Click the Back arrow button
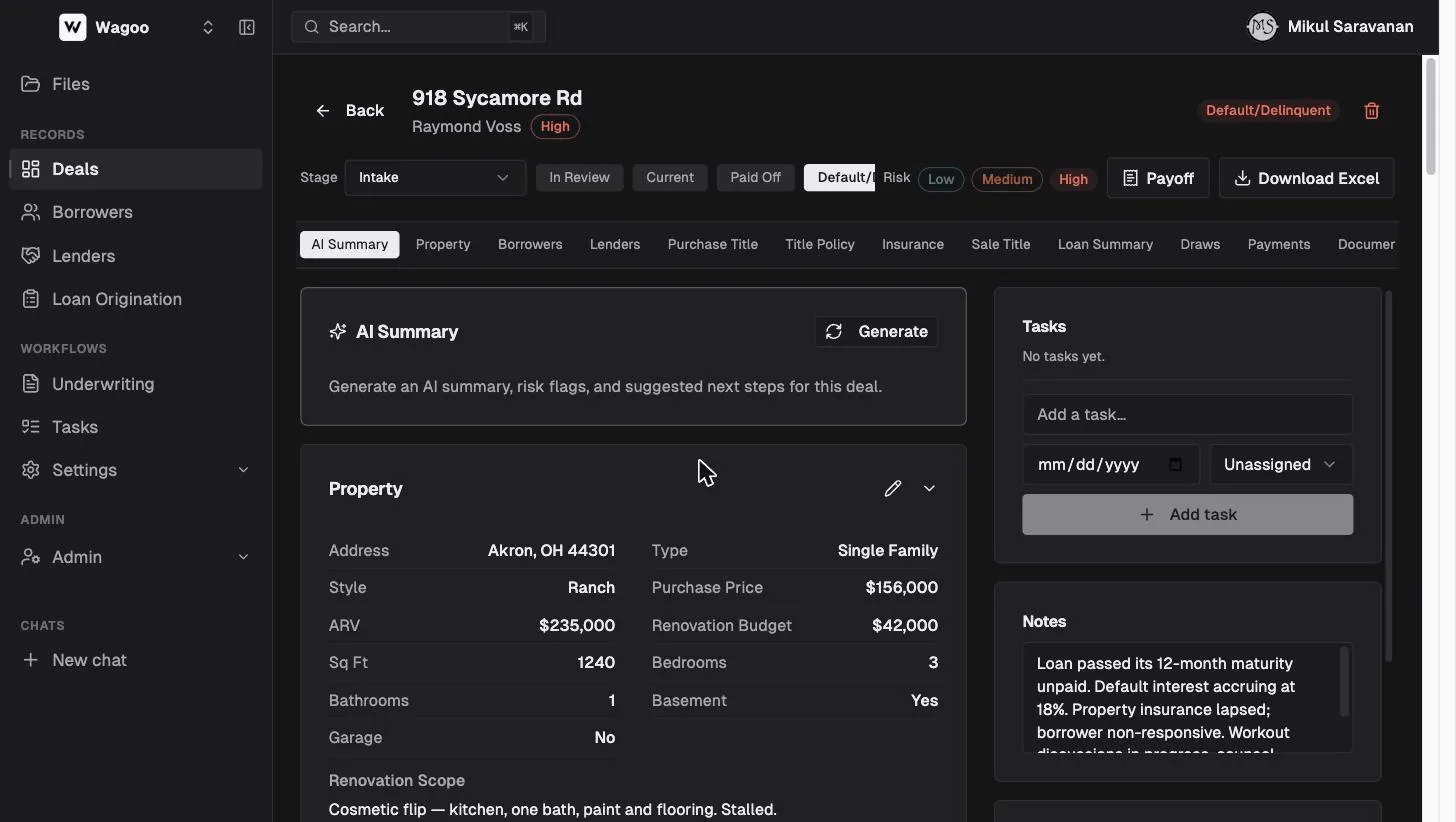This screenshot has width=1456, height=822. coord(350,111)
